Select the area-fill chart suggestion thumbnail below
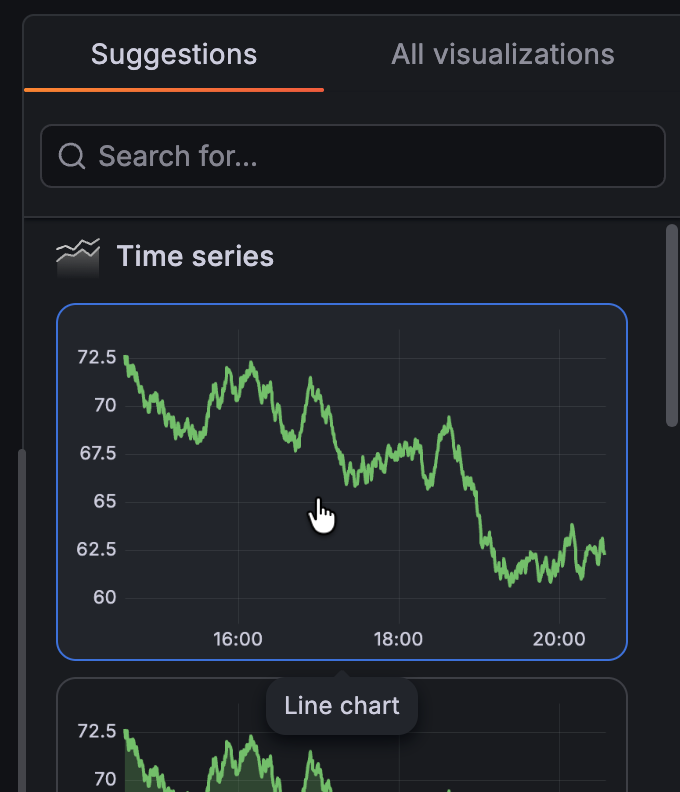 (342, 735)
